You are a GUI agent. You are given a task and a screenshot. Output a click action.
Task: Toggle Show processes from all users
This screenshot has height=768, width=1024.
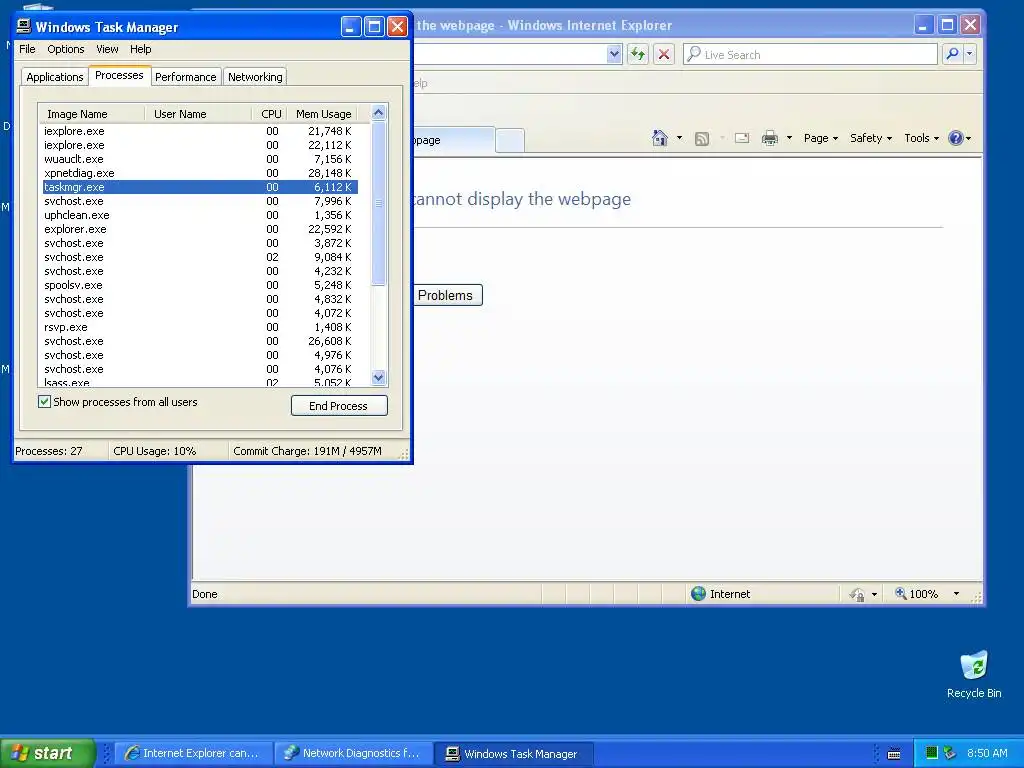(44, 402)
